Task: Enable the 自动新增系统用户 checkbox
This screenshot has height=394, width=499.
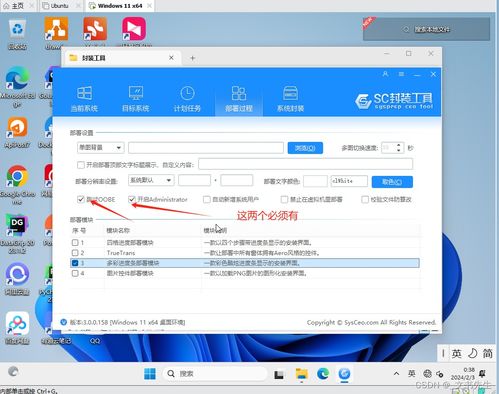Action: tap(207, 199)
